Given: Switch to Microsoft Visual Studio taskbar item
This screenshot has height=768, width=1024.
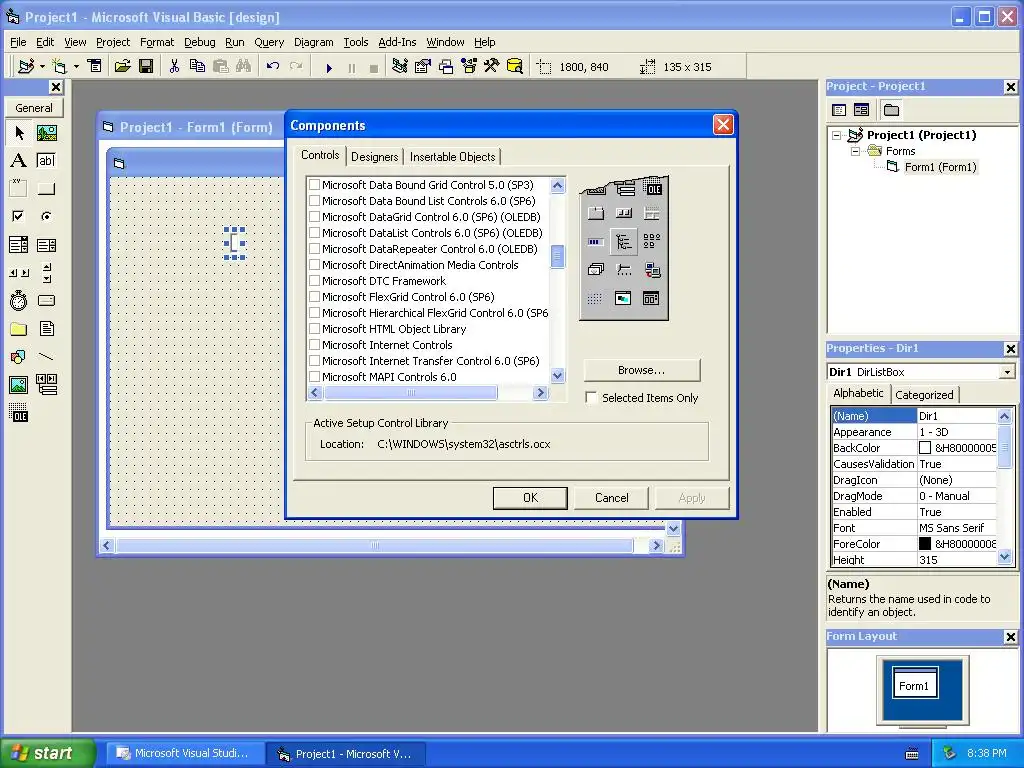Looking at the screenshot, I should point(184,753).
